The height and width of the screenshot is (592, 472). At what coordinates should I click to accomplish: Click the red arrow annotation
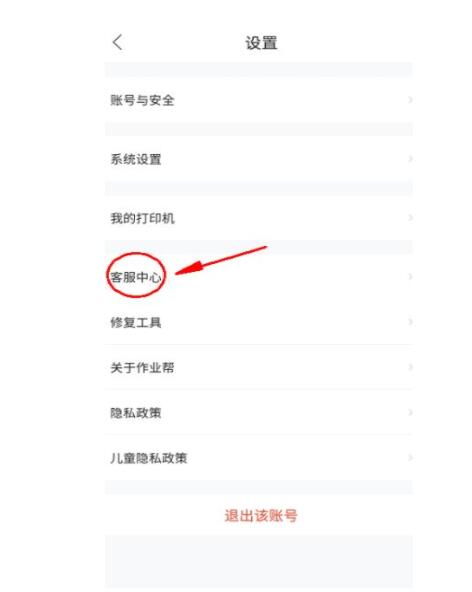(x=221, y=261)
